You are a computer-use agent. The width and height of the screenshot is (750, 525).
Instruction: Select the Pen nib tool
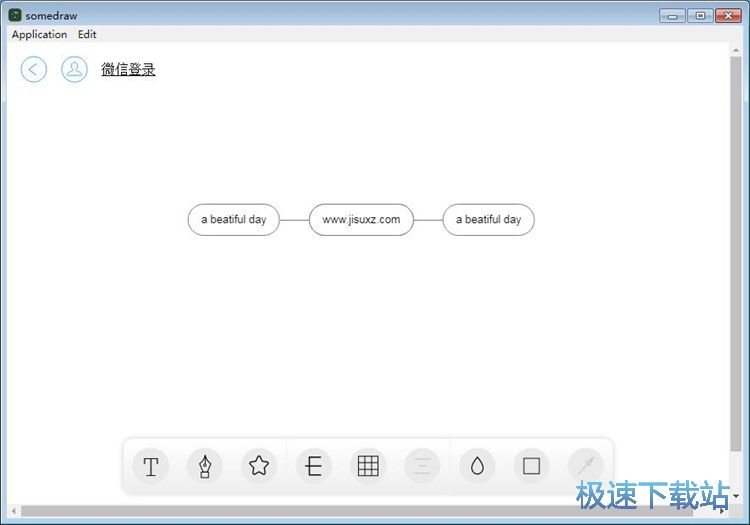tap(205, 466)
